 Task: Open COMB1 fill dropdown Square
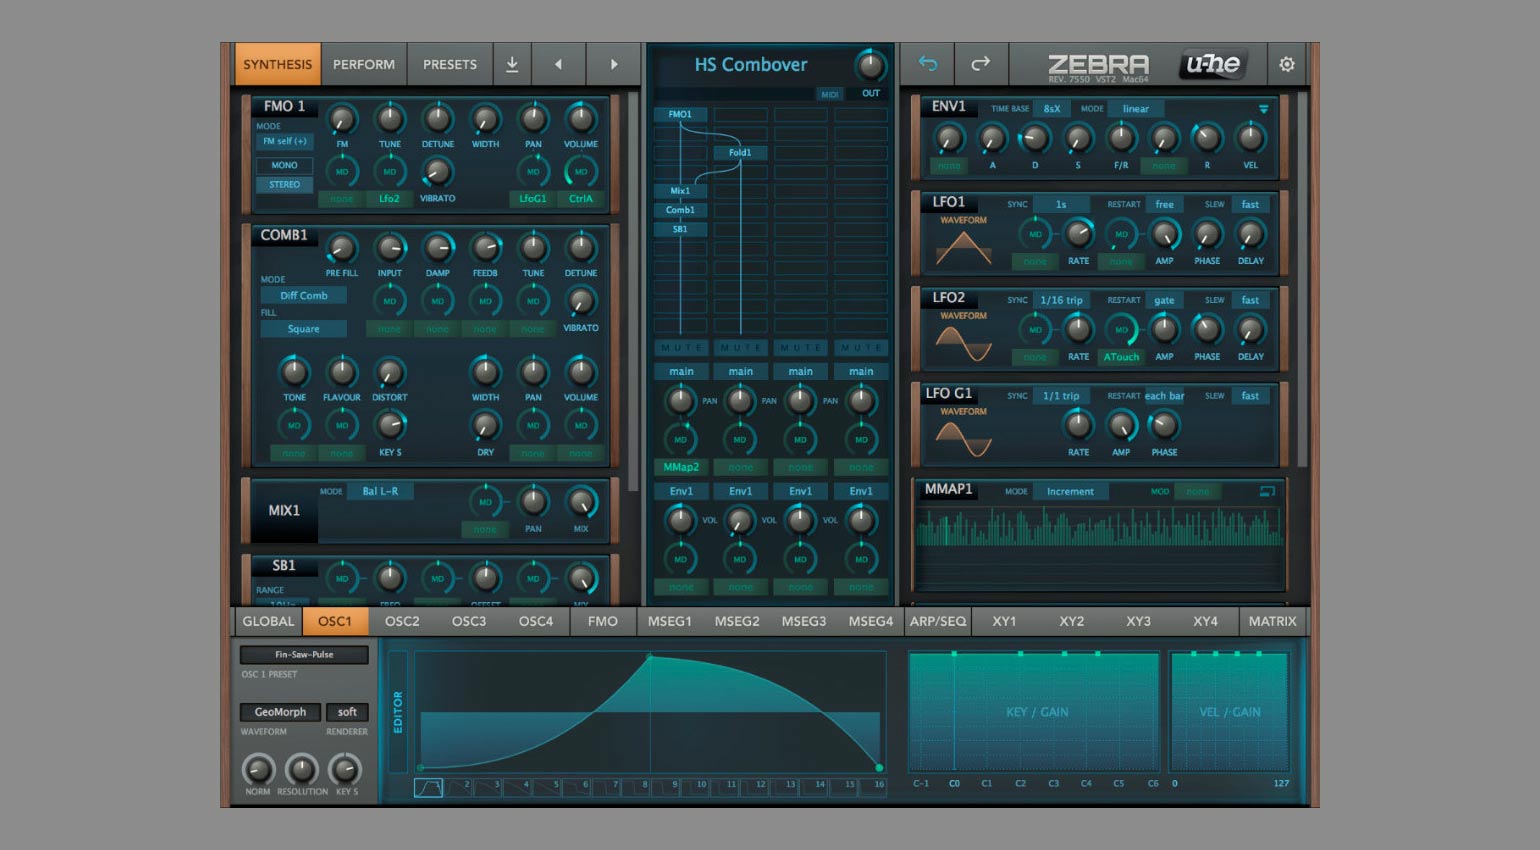point(303,329)
